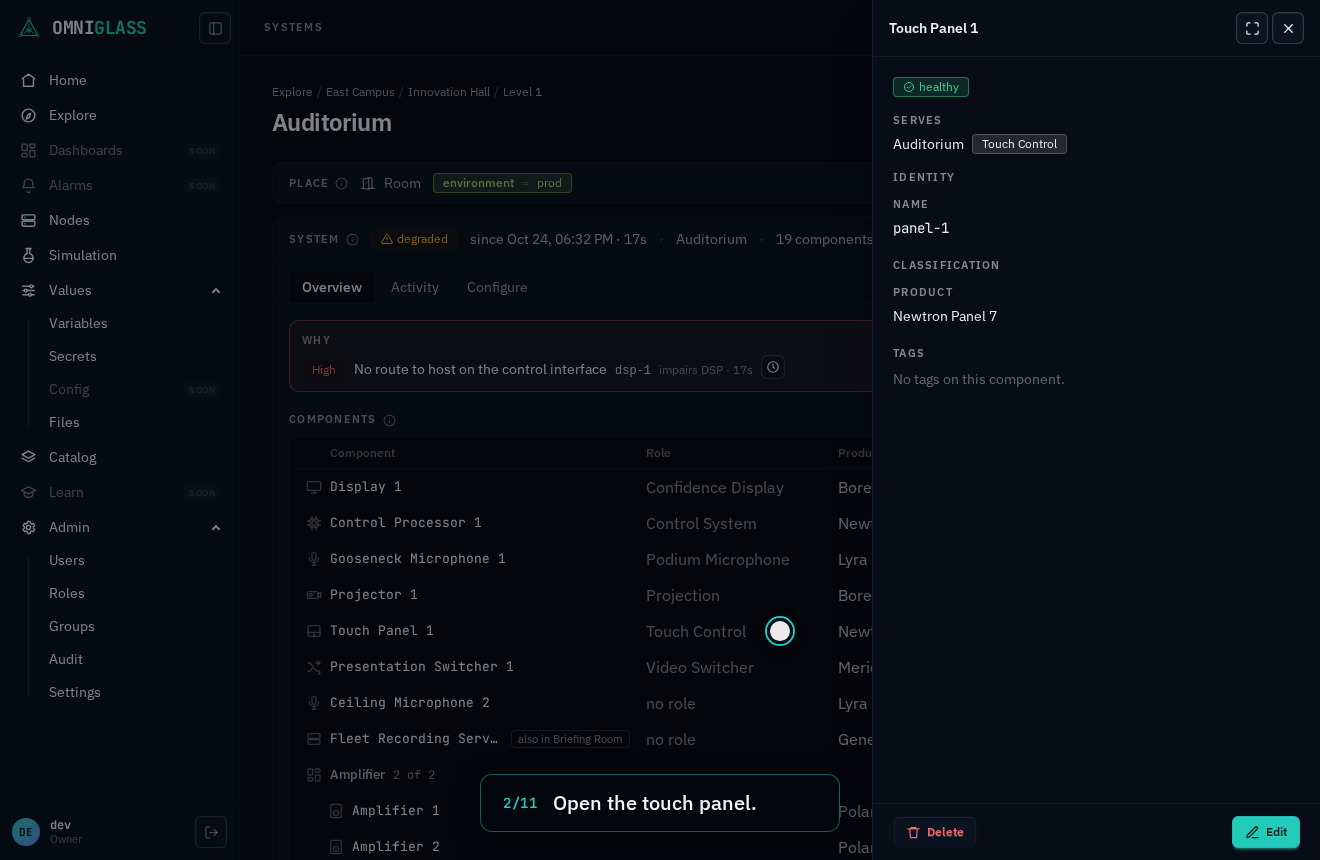Viewport: 1320px width, 860px height.
Task: Open the Projector 1 component
Action: click(581, 595)
